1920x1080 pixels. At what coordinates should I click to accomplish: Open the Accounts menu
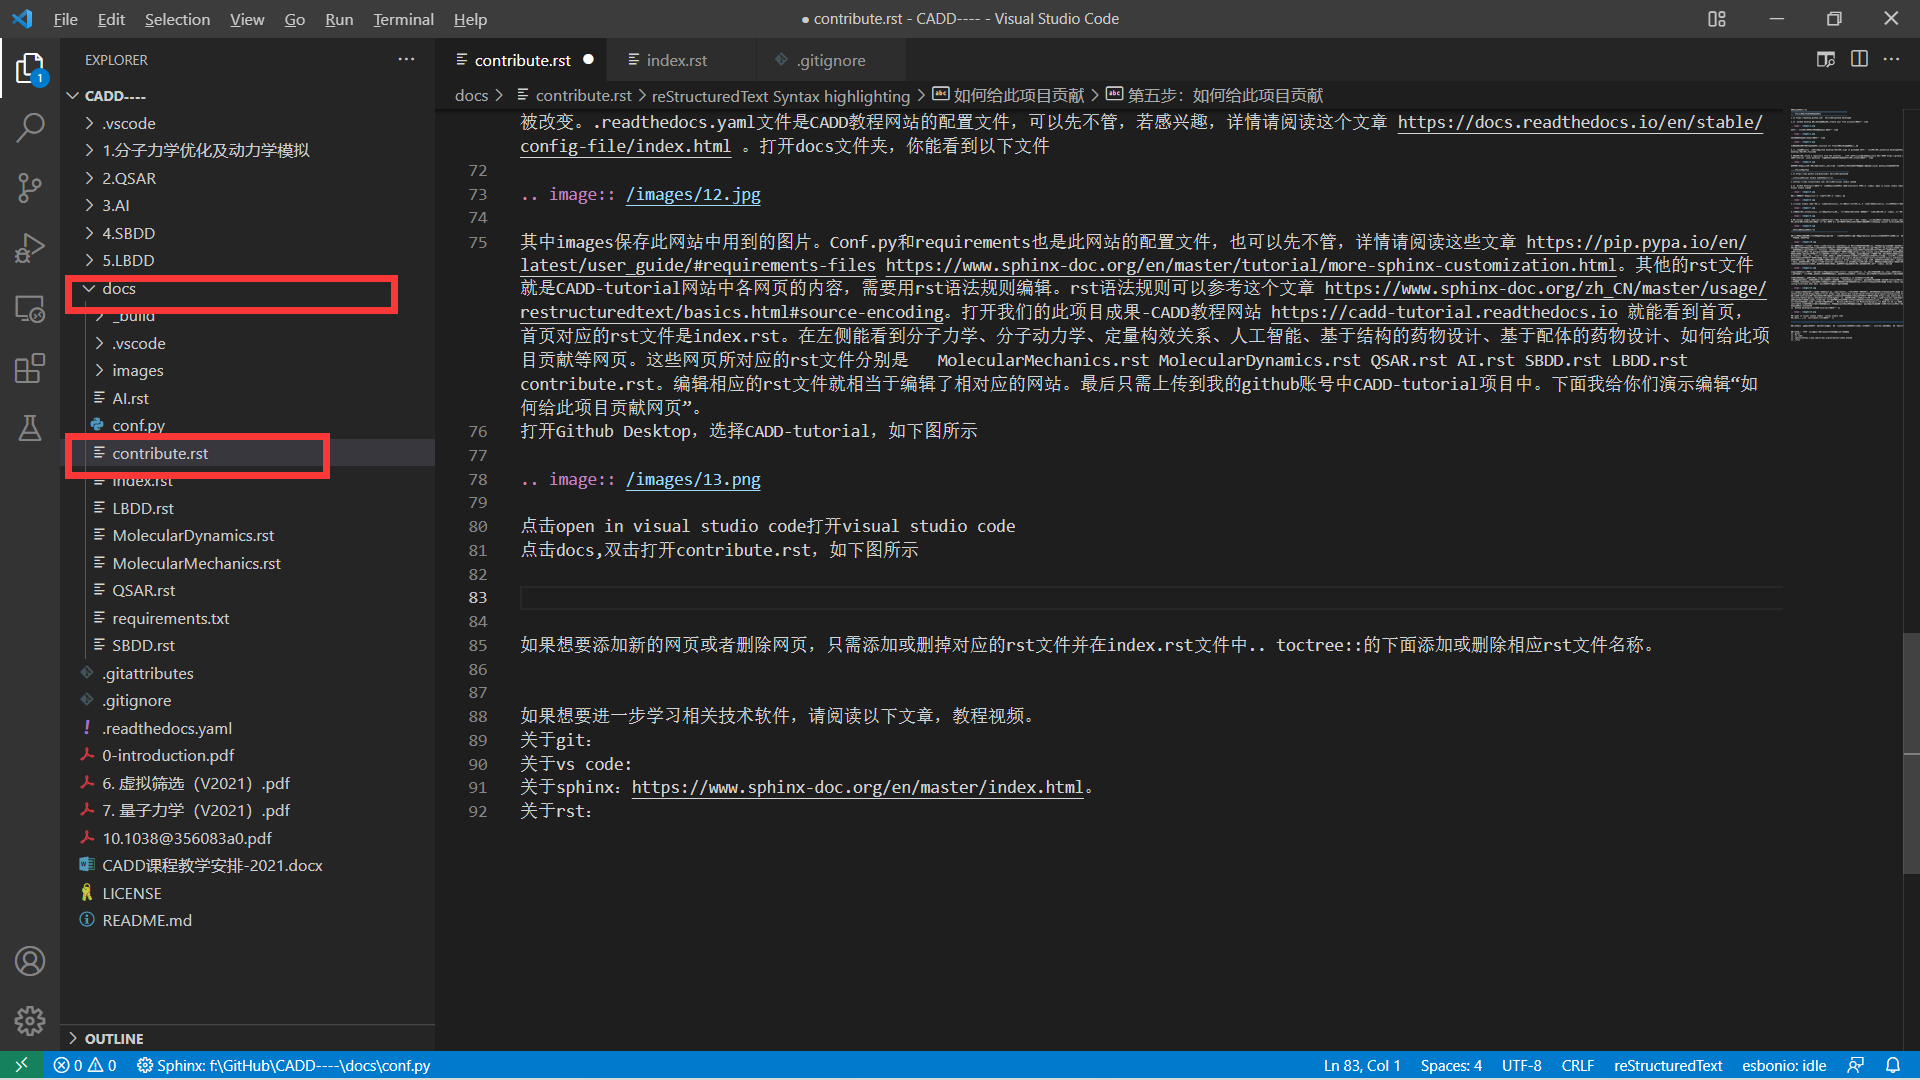click(x=30, y=961)
